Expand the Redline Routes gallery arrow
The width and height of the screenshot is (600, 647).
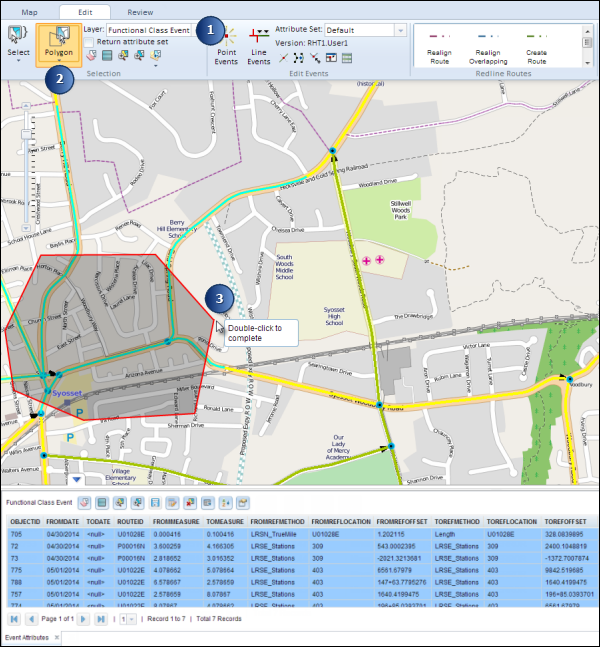pos(587,62)
